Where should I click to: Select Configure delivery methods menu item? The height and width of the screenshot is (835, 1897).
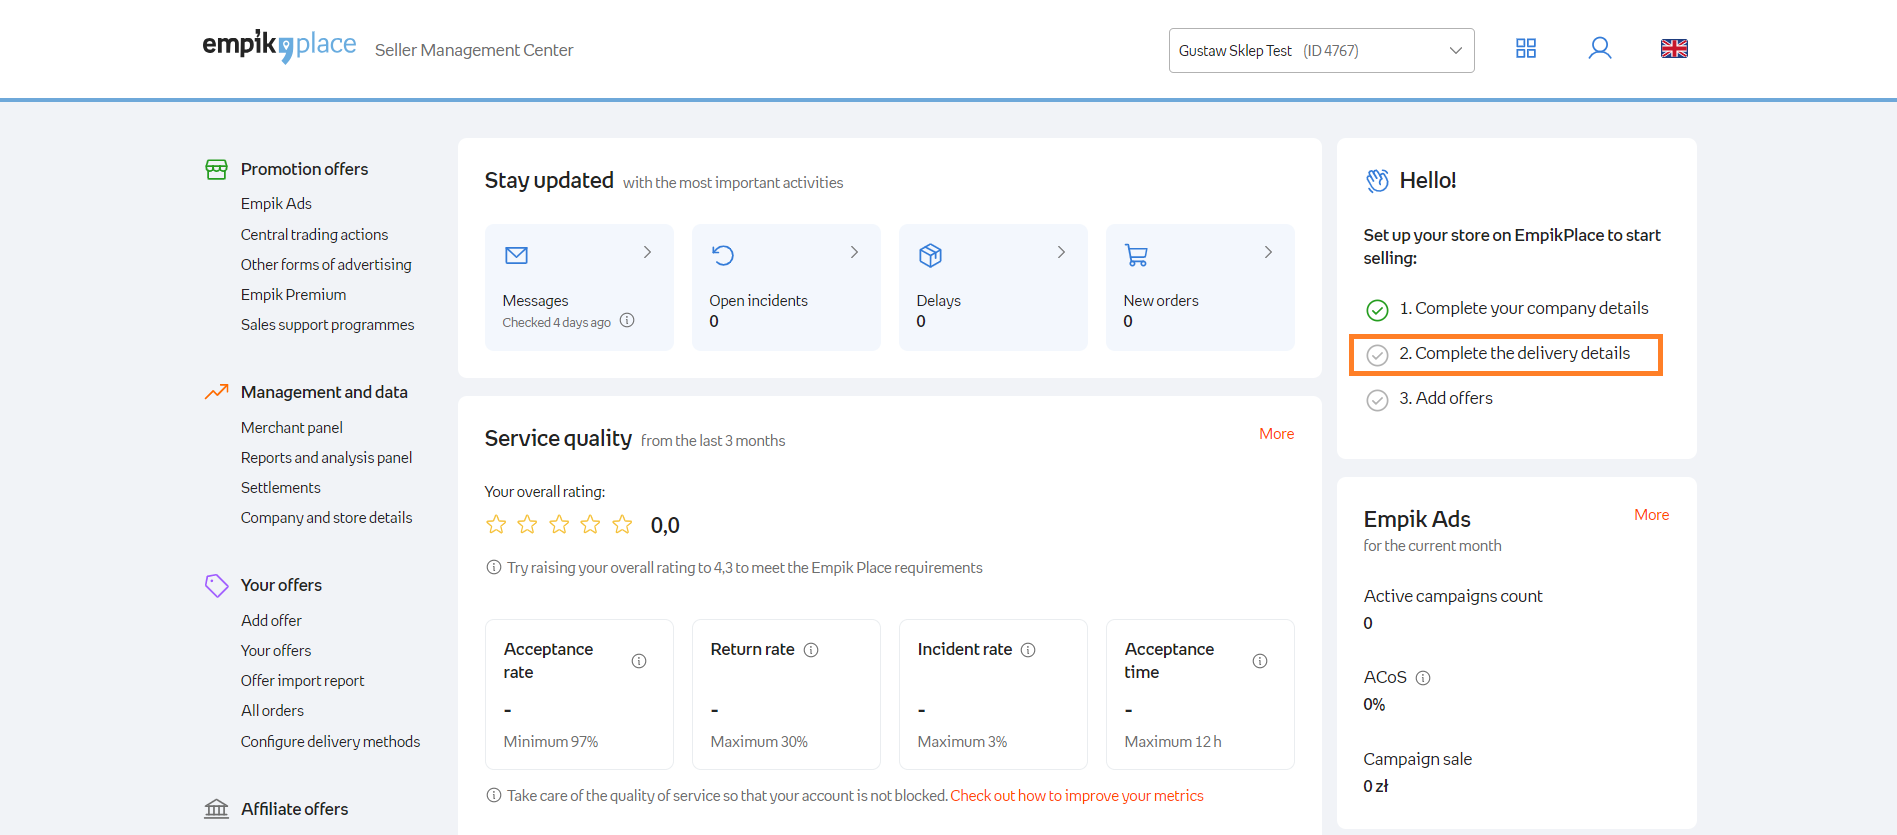(330, 742)
